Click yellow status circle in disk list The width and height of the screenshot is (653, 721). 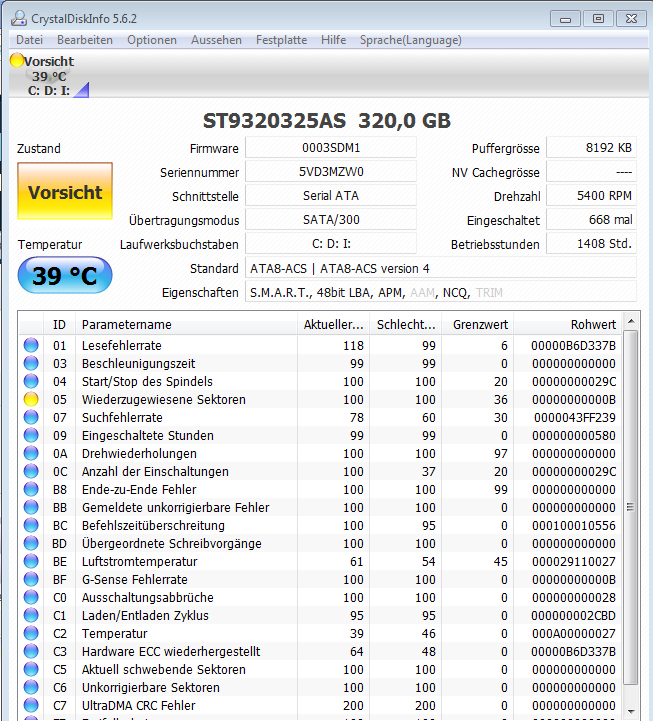click(17, 60)
